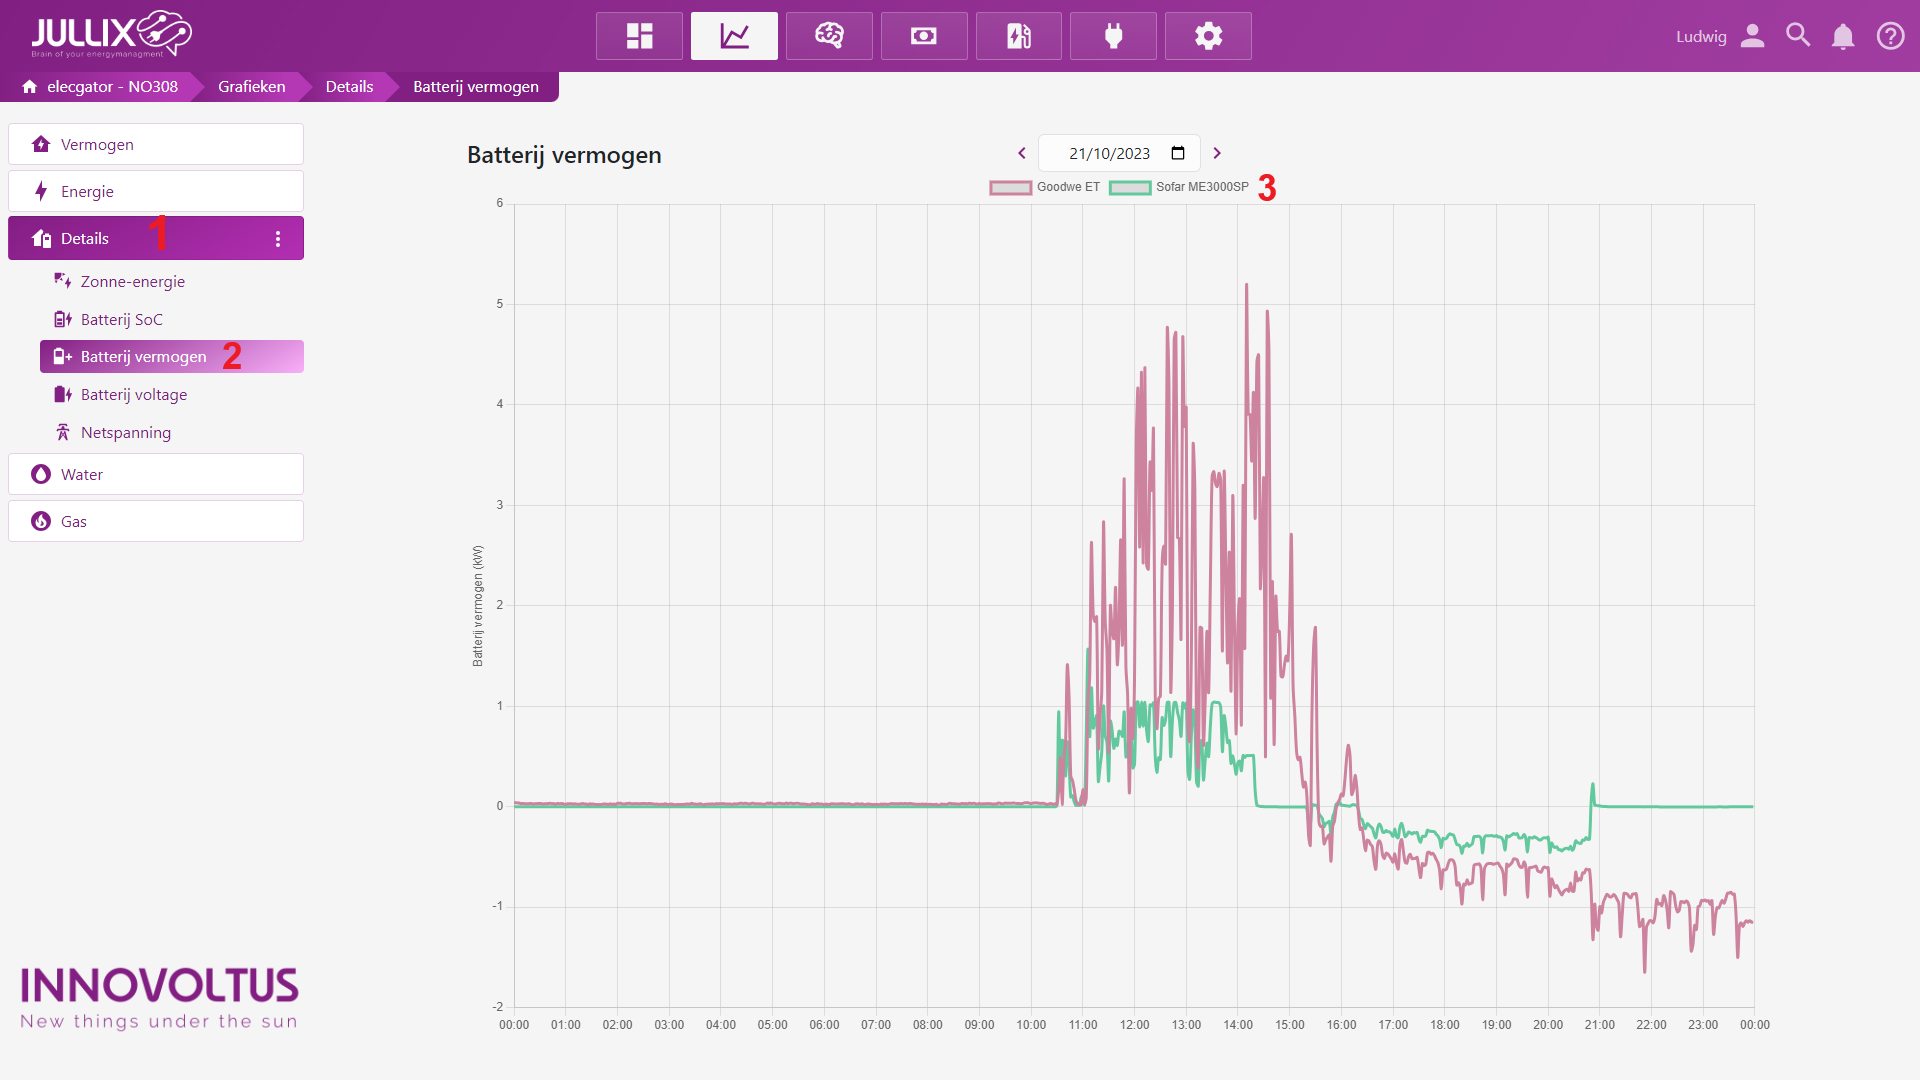Select the line chart graphs toolbar icon
The width and height of the screenshot is (1920, 1080).
pos(734,36)
